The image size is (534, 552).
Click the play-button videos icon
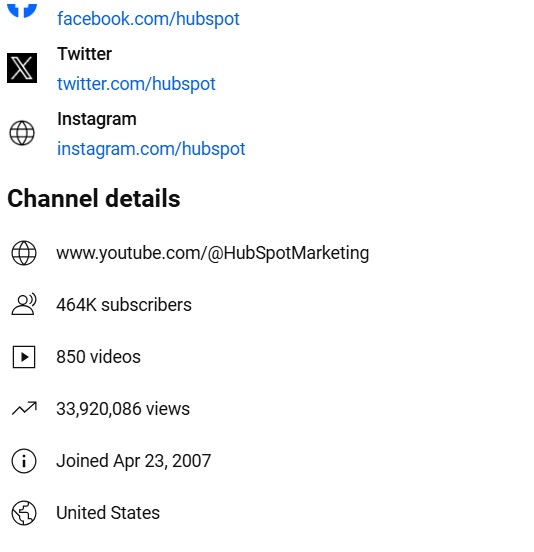pyautogui.click(x=24, y=357)
